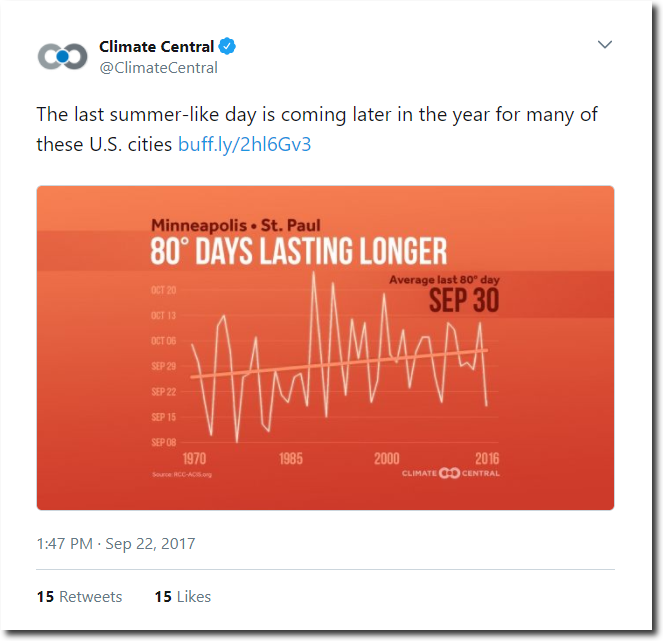Open the @ClimateCentral handle
This screenshot has height=641, width=663.
(x=159, y=68)
